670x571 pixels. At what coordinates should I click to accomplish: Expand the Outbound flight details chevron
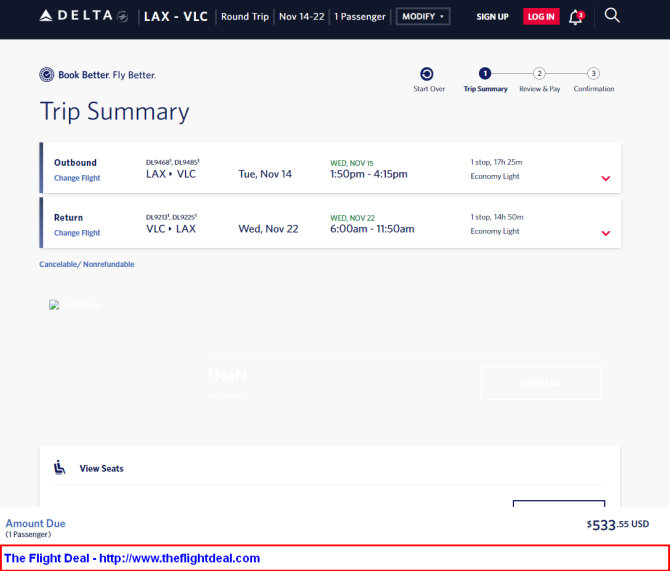click(x=605, y=178)
